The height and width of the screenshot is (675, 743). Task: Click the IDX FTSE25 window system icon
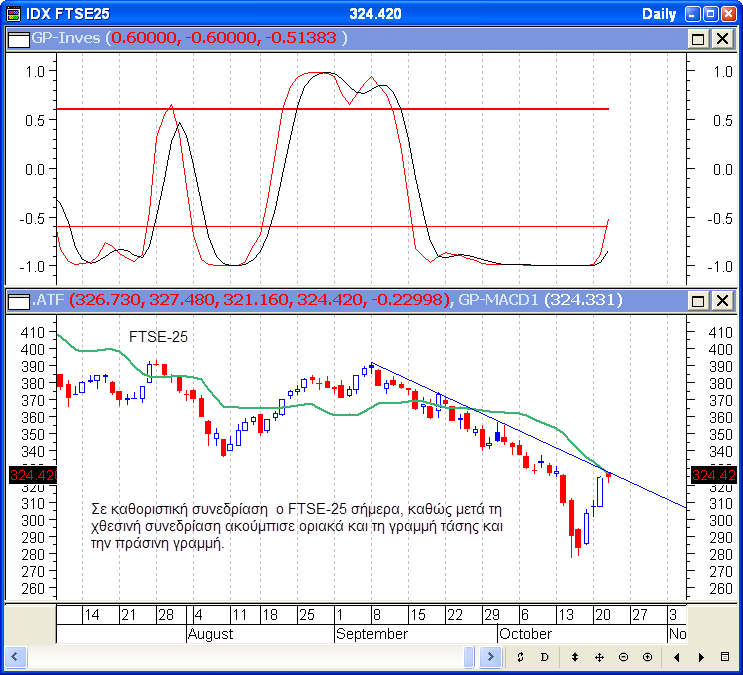coord(12,13)
